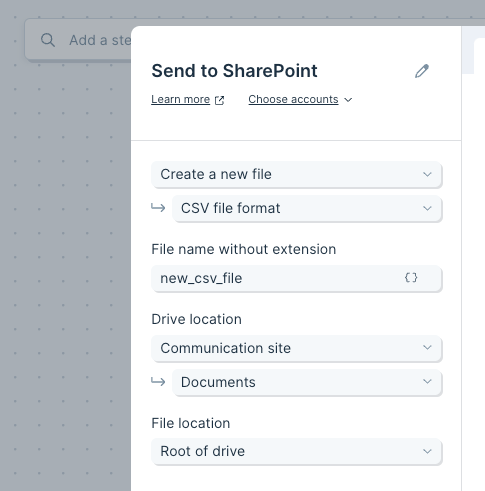Open the Communication site dropdown
This screenshot has width=485, height=491.
point(297,348)
